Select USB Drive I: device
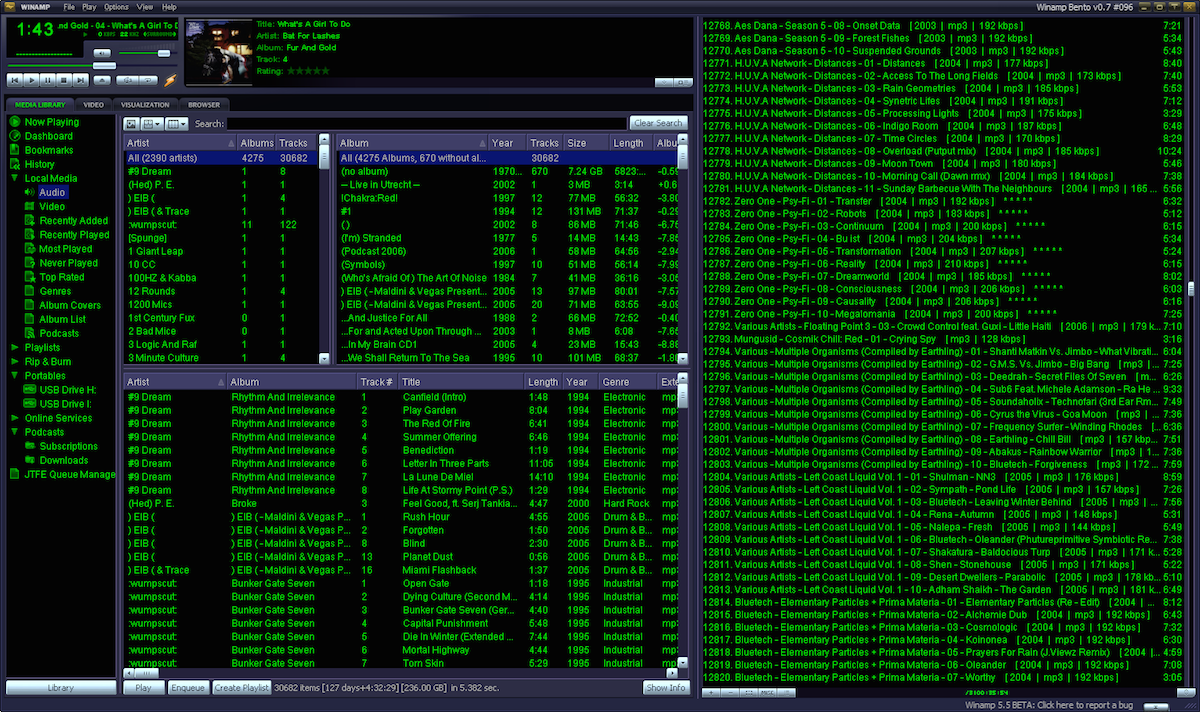The width and height of the screenshot is (1200, 712). click(x=67, y=403)
